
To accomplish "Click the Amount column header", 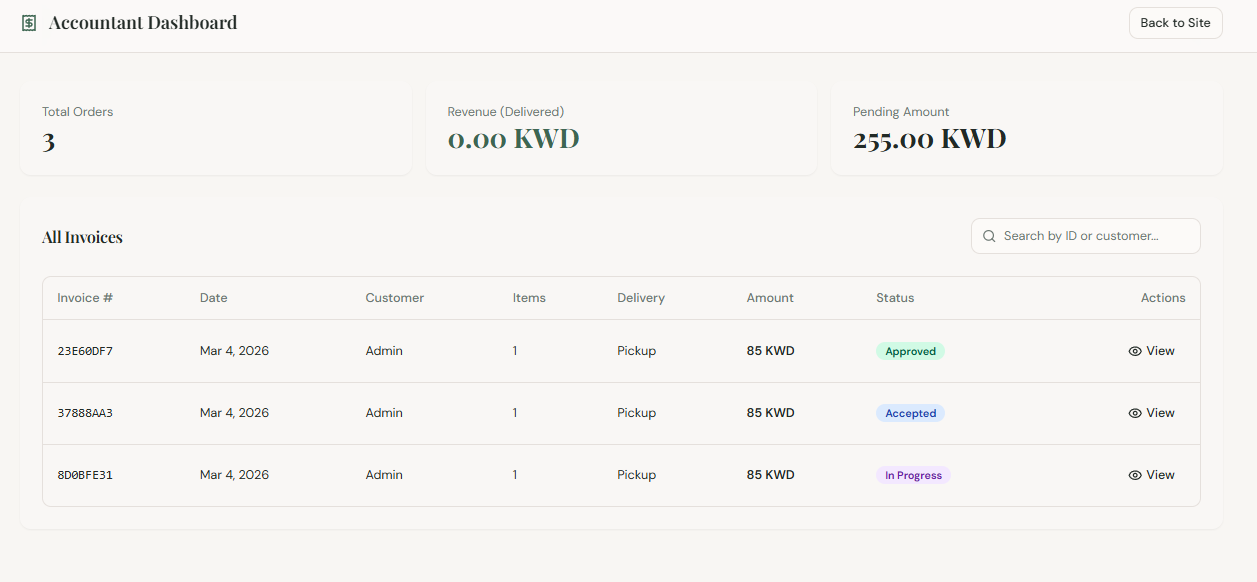I will 770,298.
